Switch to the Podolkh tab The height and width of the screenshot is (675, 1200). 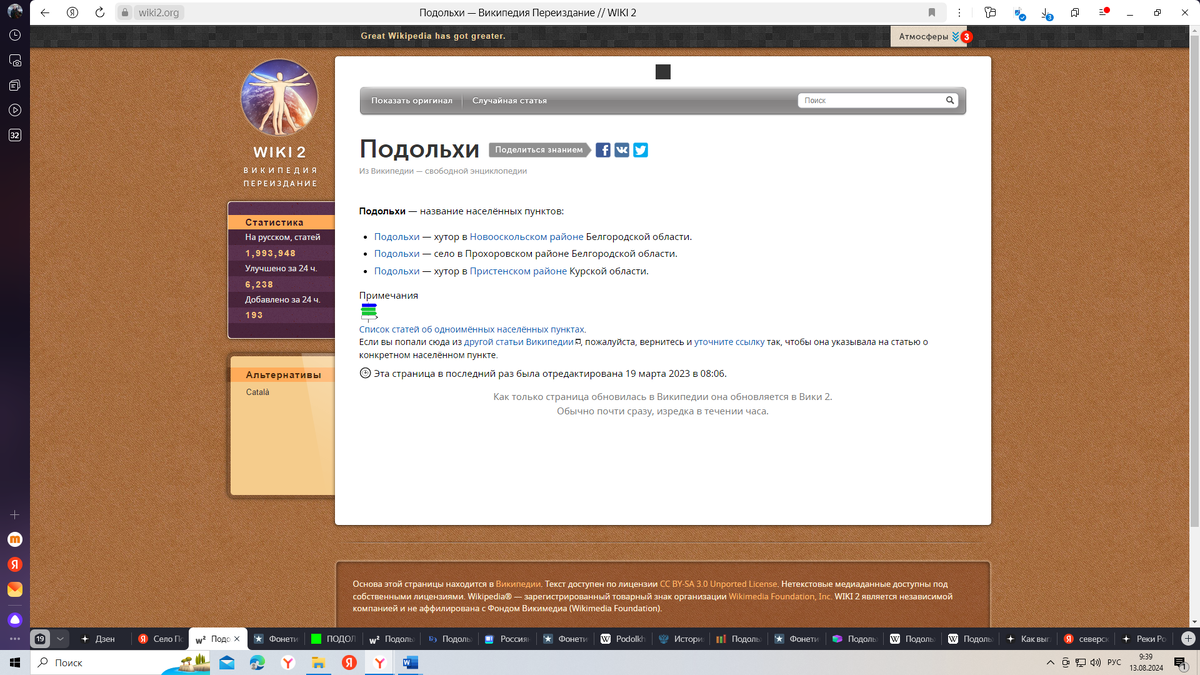(622, 638)
